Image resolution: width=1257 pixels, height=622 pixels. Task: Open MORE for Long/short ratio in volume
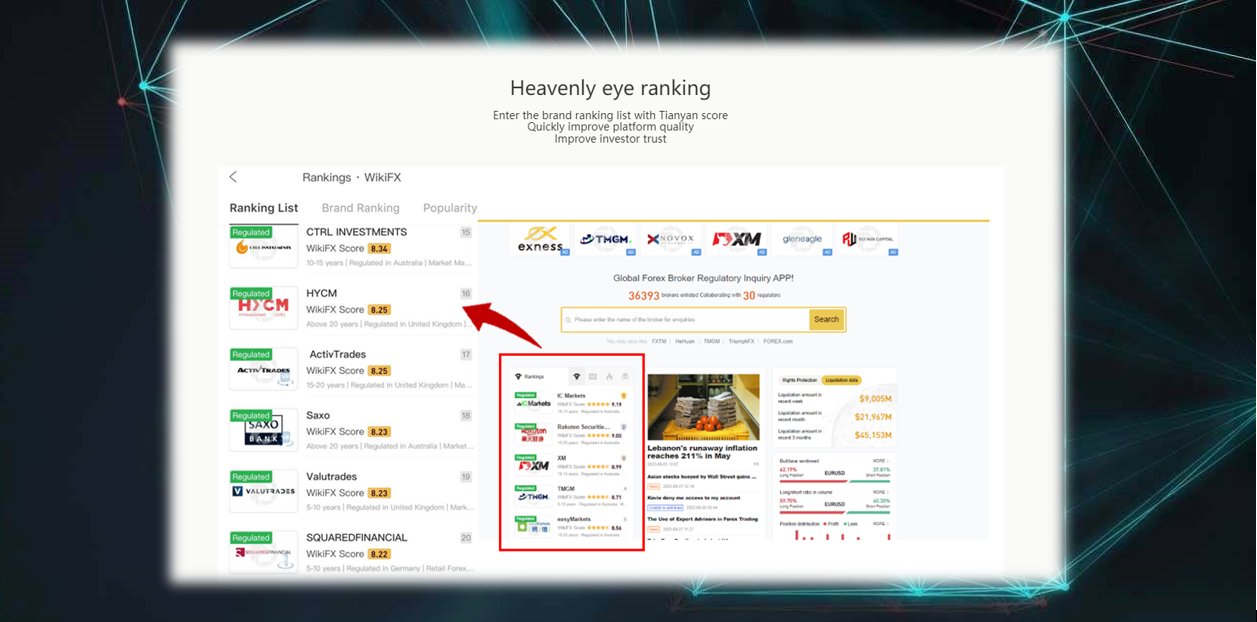pos(880,493)
